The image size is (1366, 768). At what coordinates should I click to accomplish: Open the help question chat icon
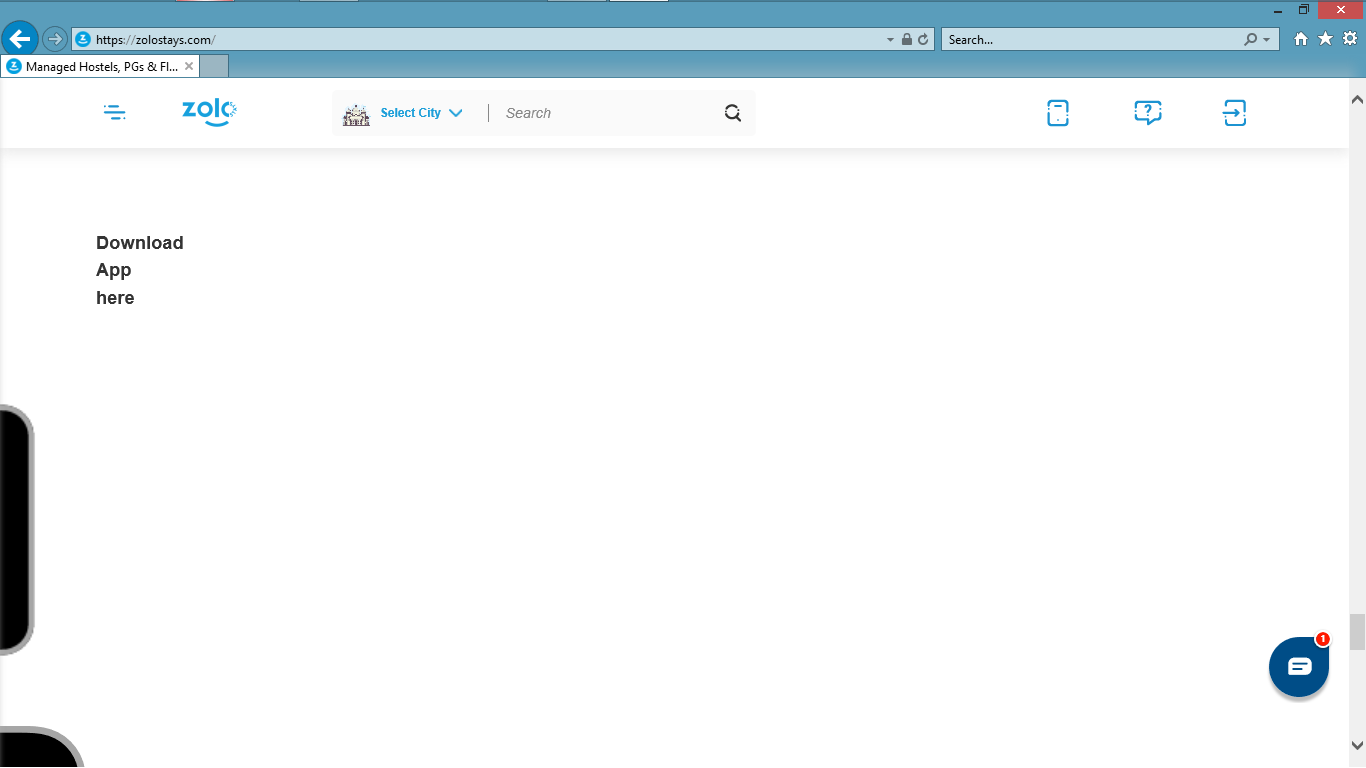click(x=1148, y=113)
